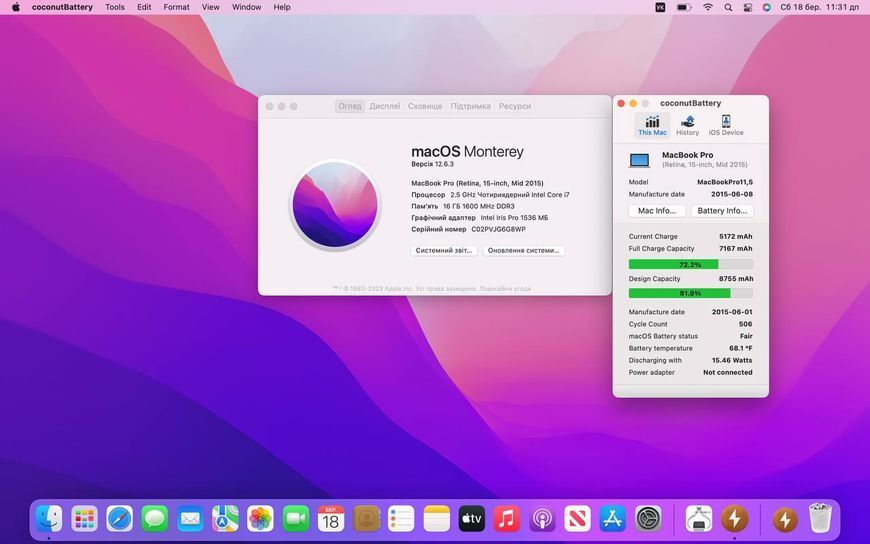Open Finder from the Dock

(x=49, y=519)
